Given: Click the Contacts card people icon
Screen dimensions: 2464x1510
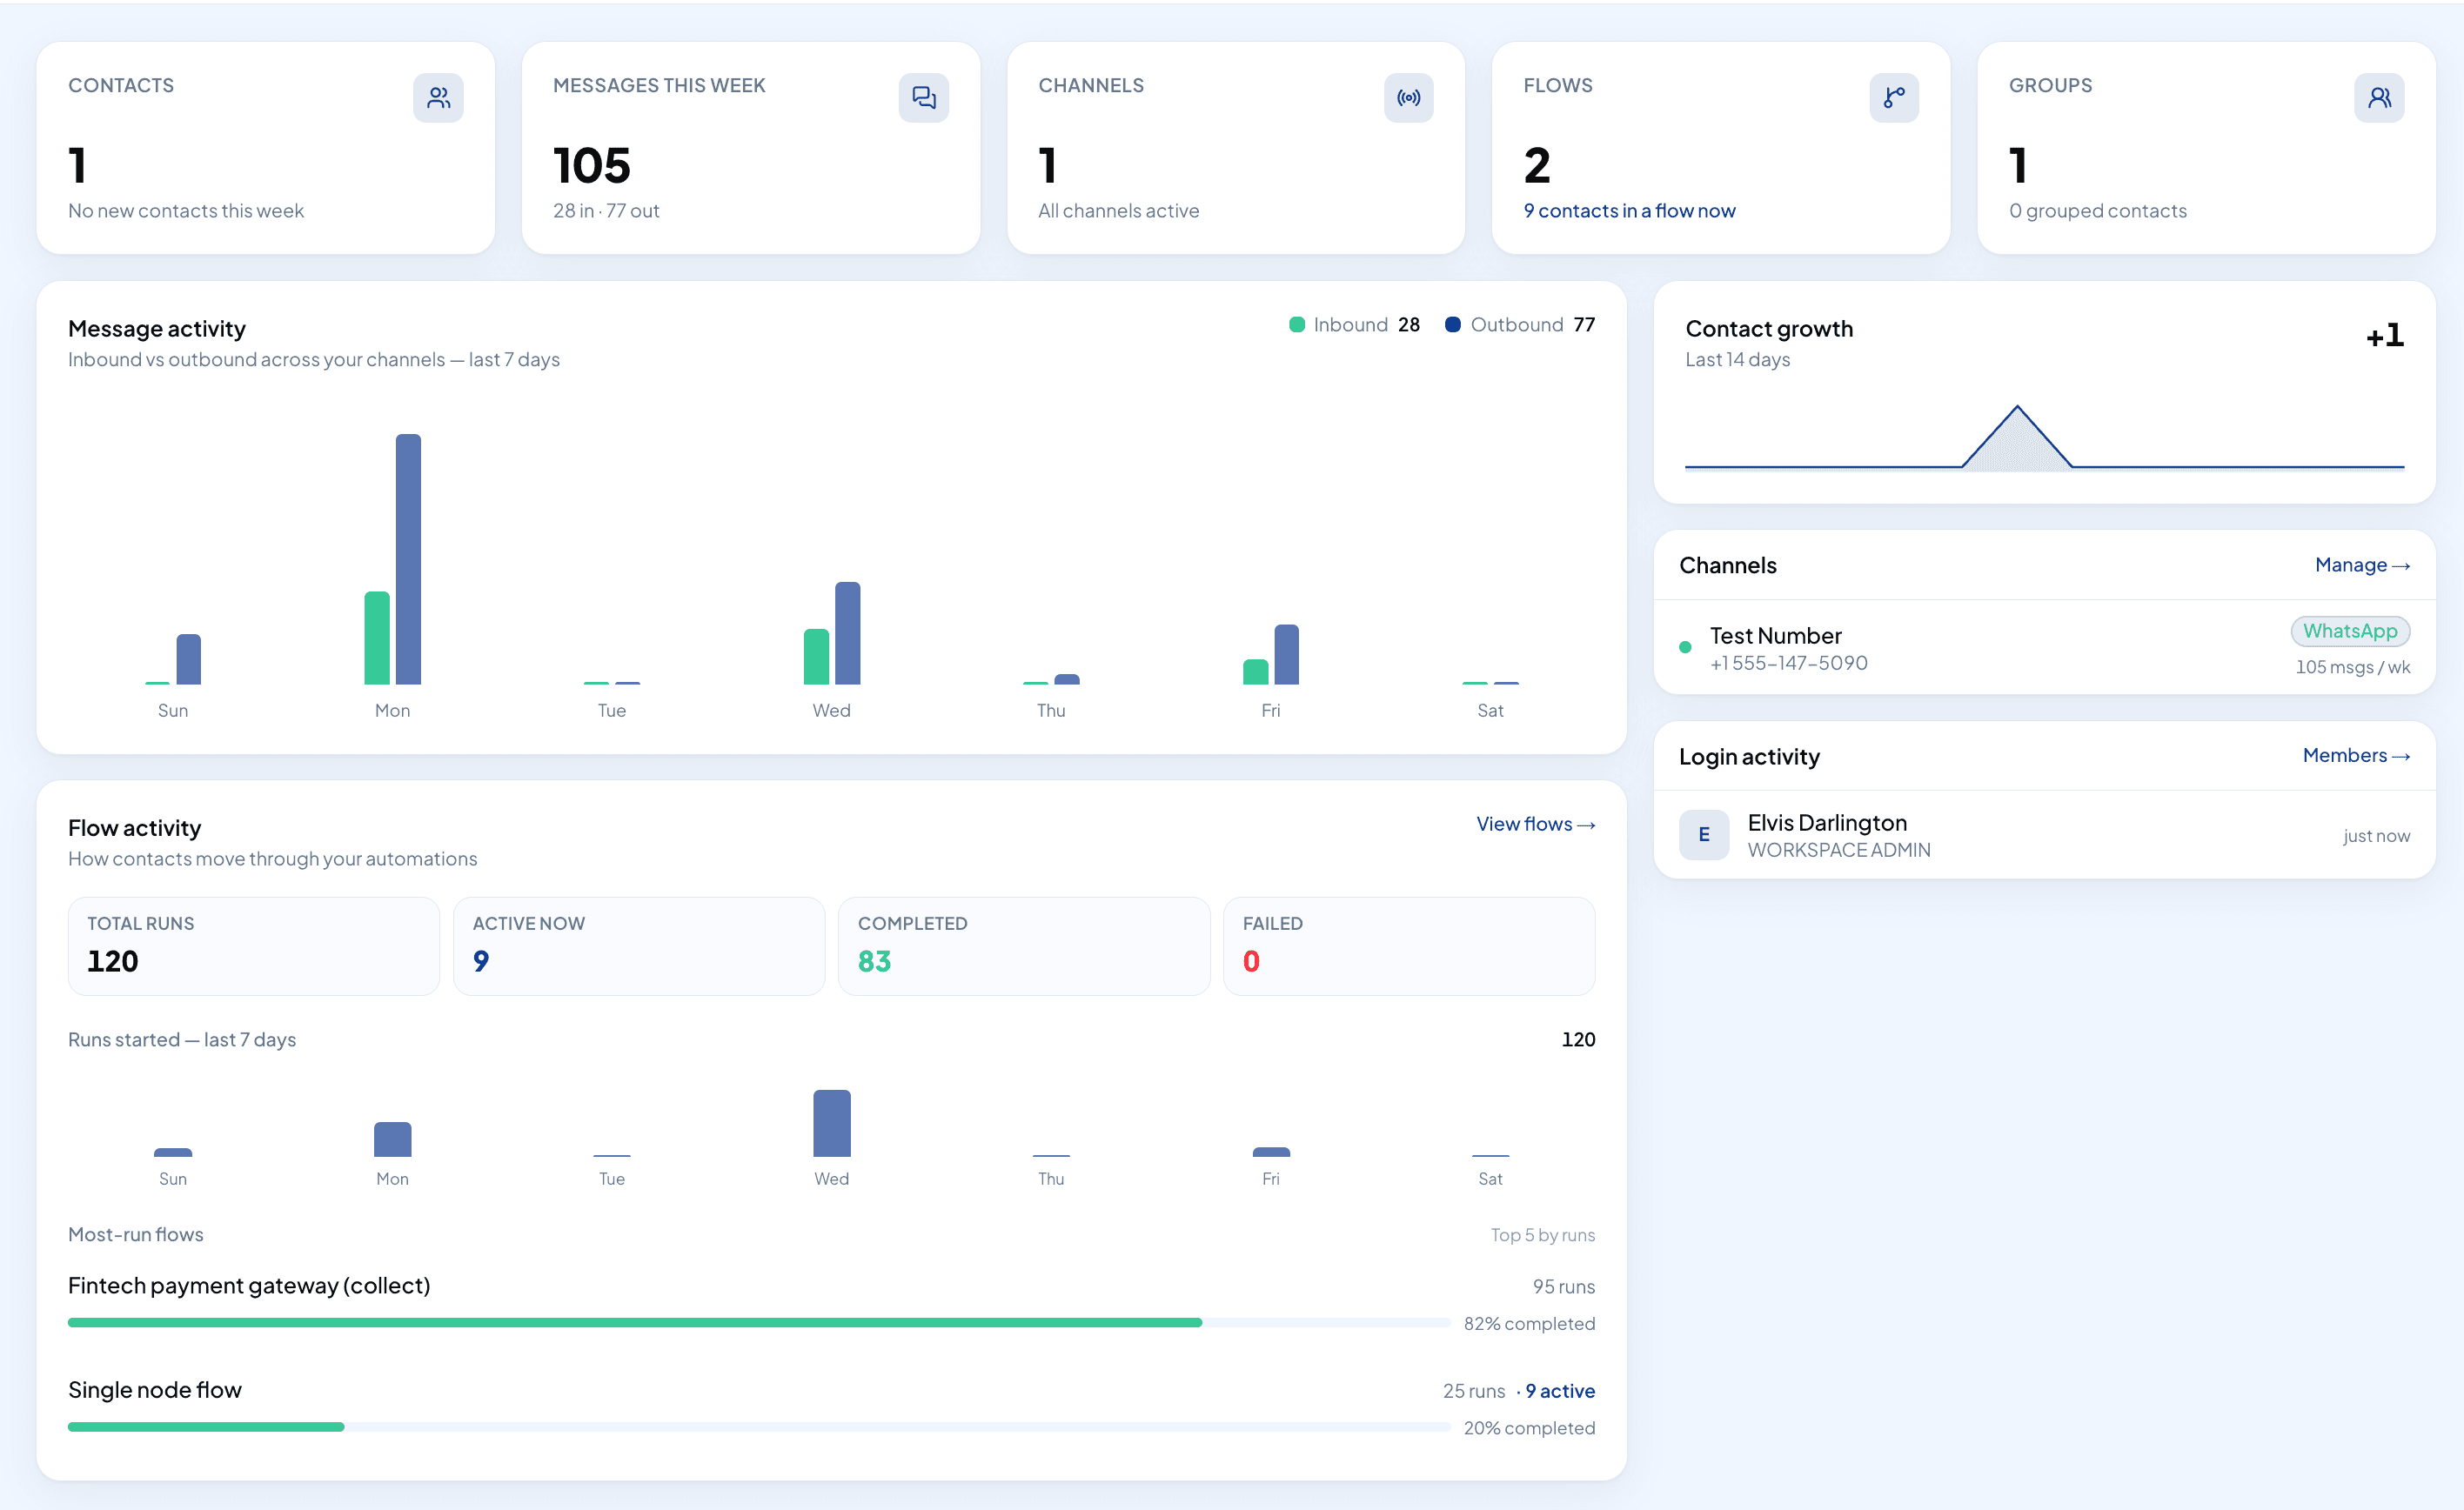Looking at the screenshot, I should coord(438,98).
